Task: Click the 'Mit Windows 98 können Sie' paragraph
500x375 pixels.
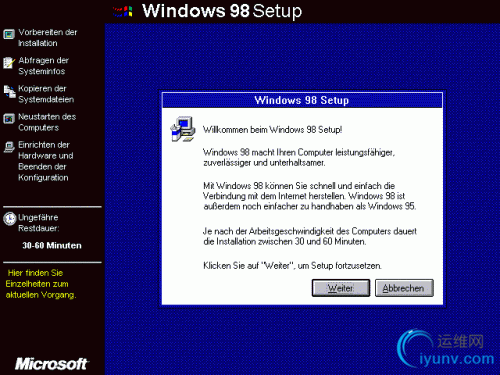Action: [310, 196]
